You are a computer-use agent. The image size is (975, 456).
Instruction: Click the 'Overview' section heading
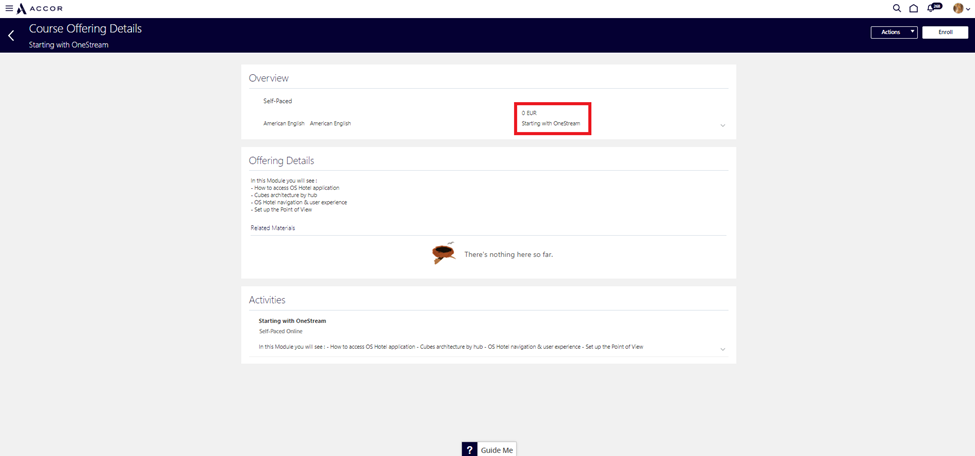[x=269, y=78]
